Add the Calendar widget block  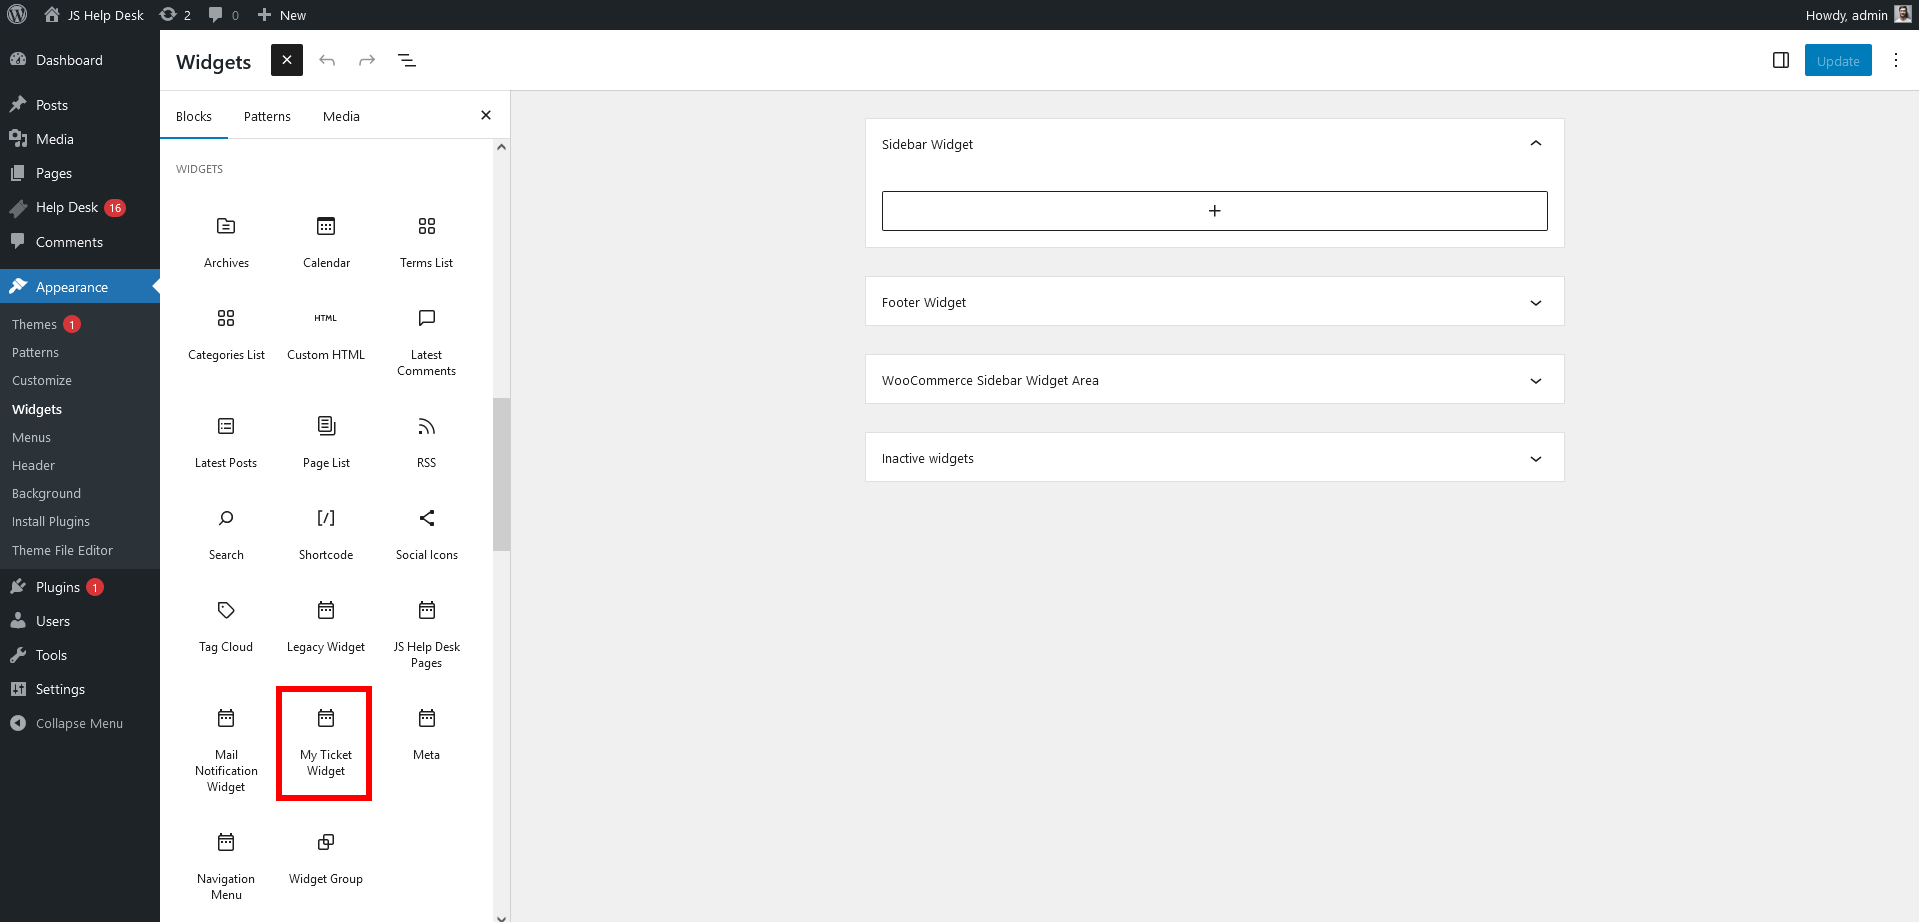pyautogui.click(x=326, y=240)
